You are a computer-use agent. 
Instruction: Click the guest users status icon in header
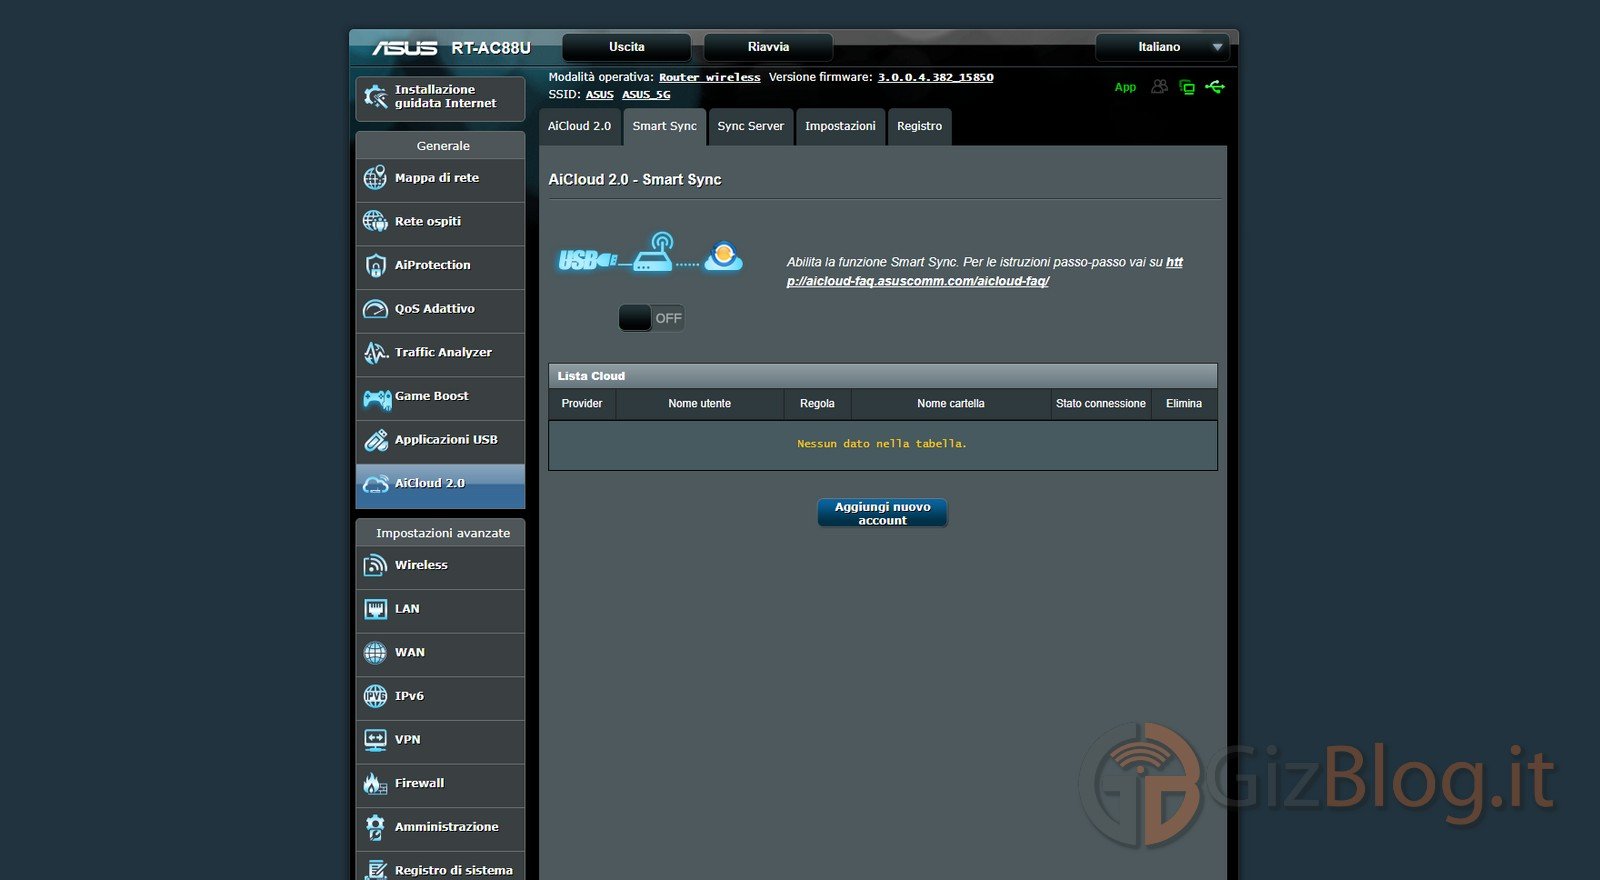coord(1159,87)
